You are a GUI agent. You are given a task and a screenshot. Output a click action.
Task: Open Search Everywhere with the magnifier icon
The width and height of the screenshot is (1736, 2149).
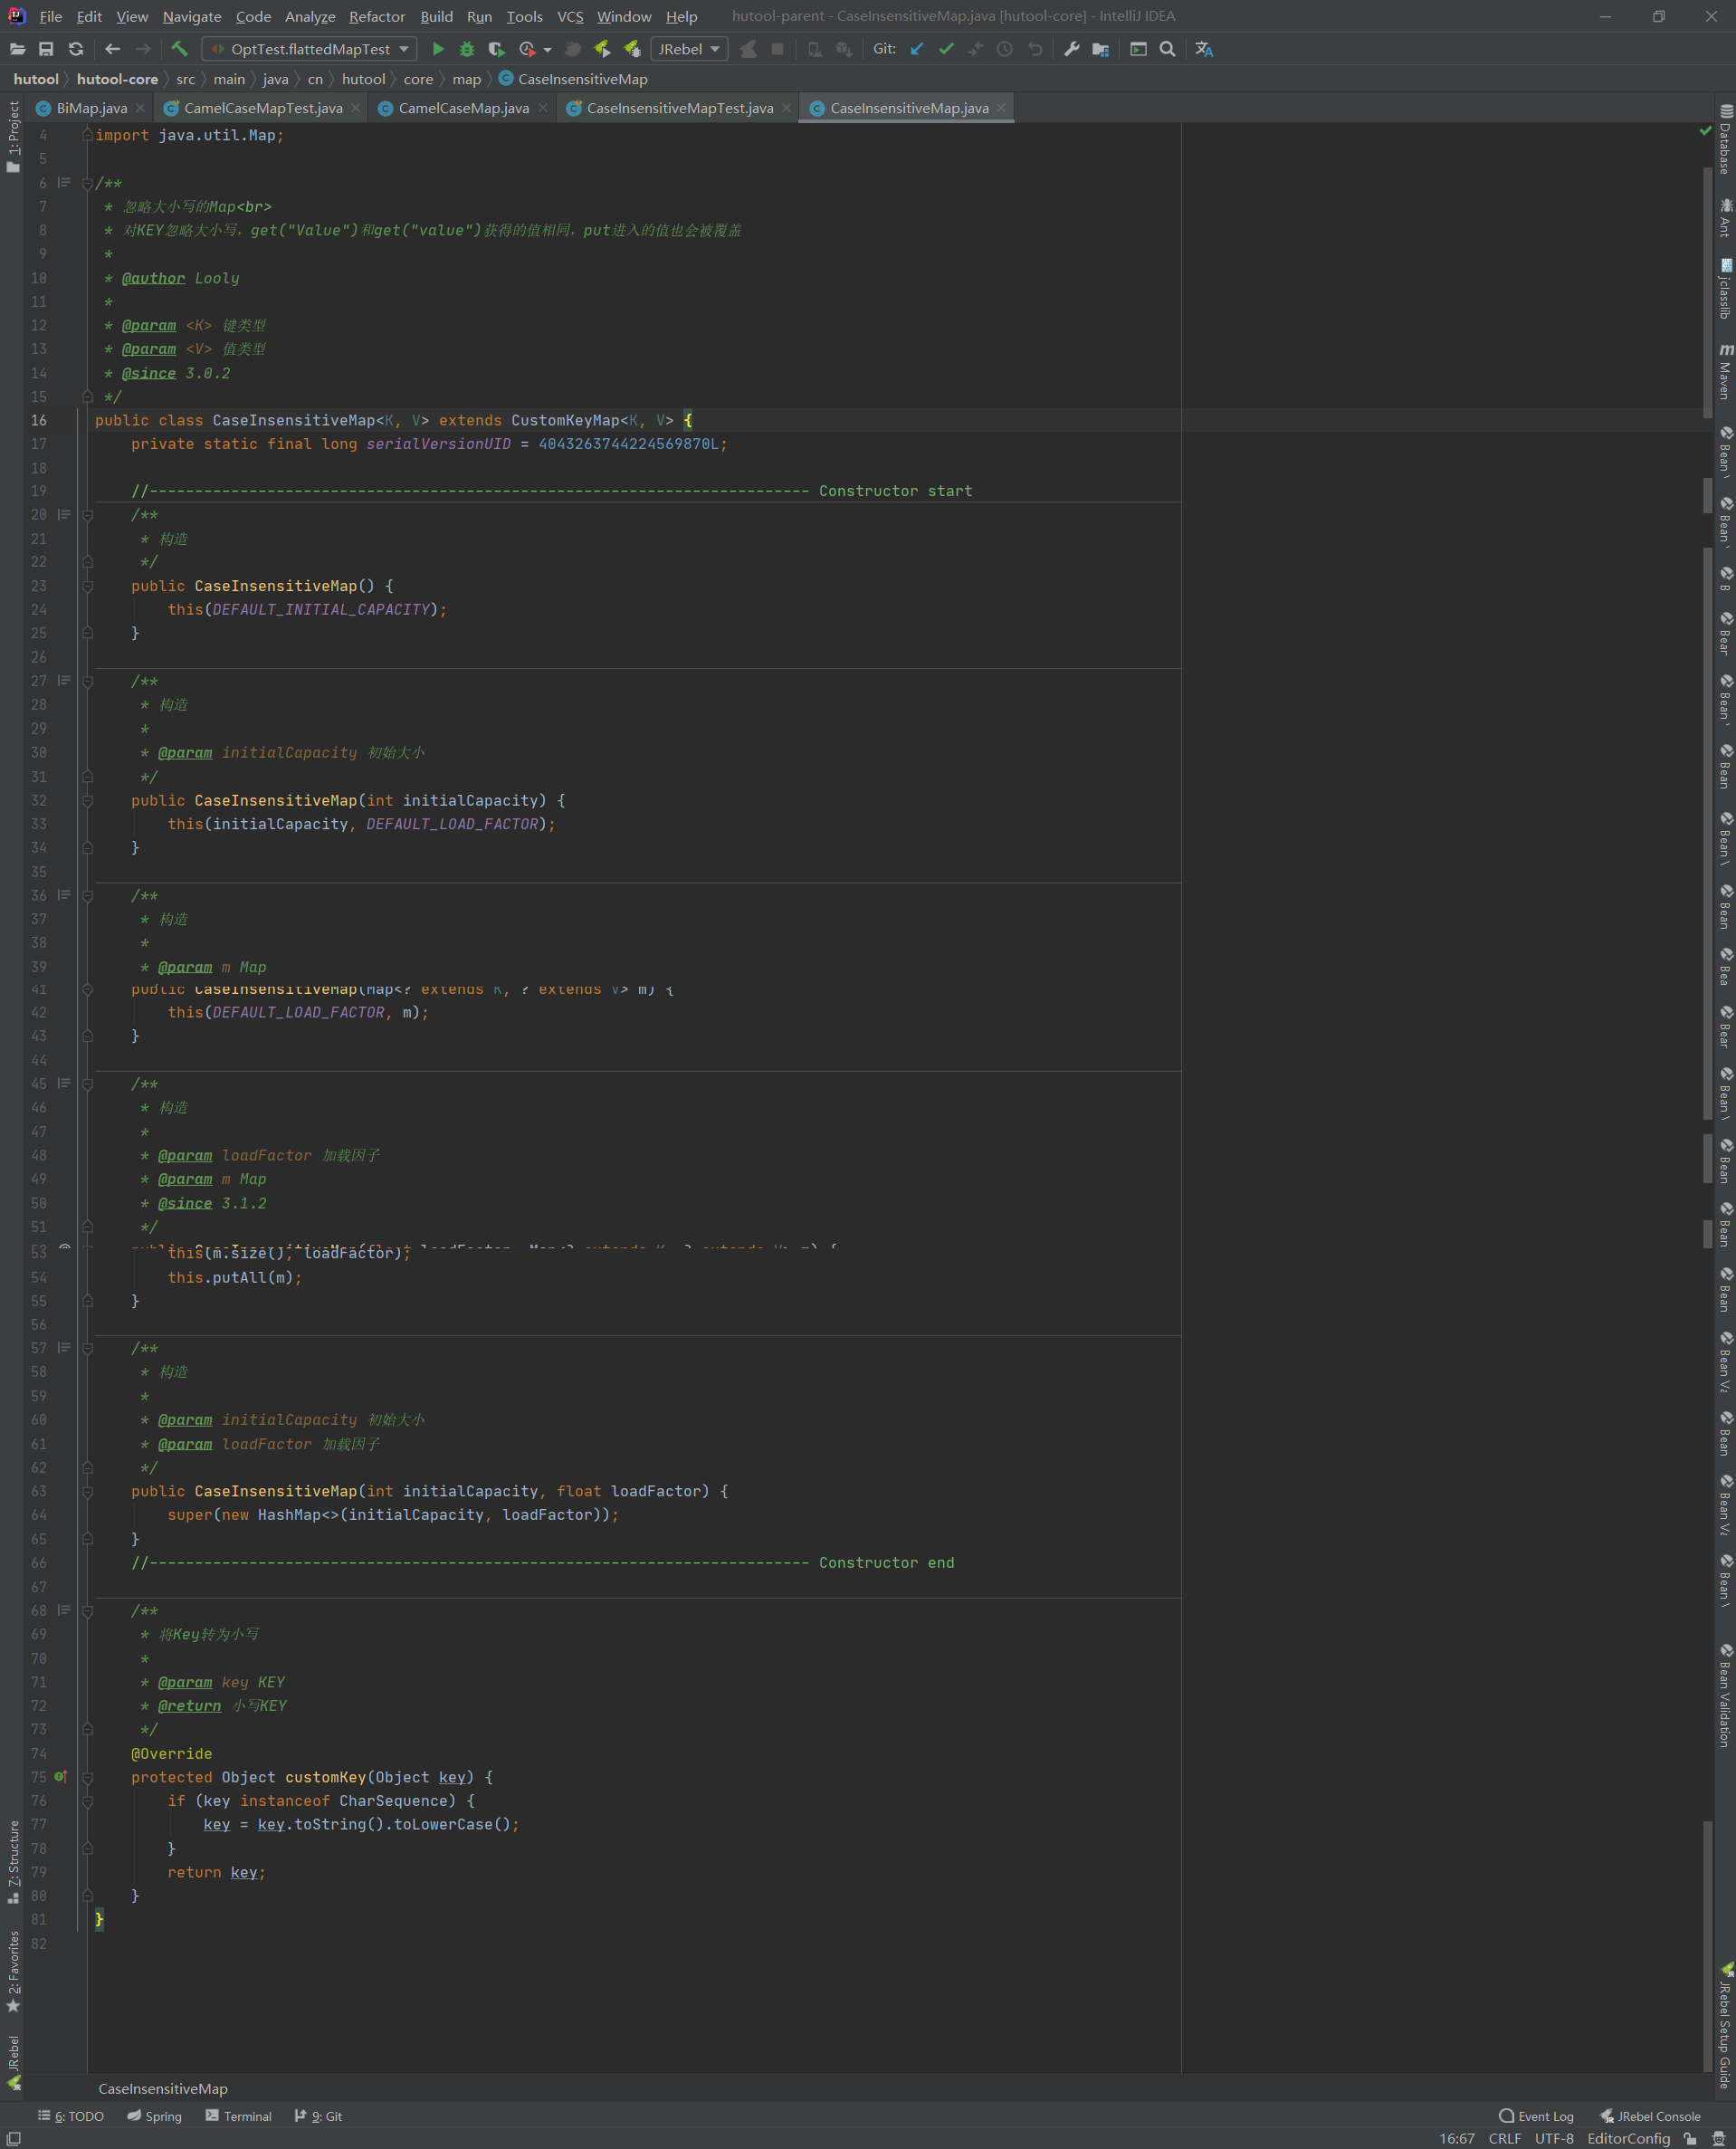(1167, 49)
